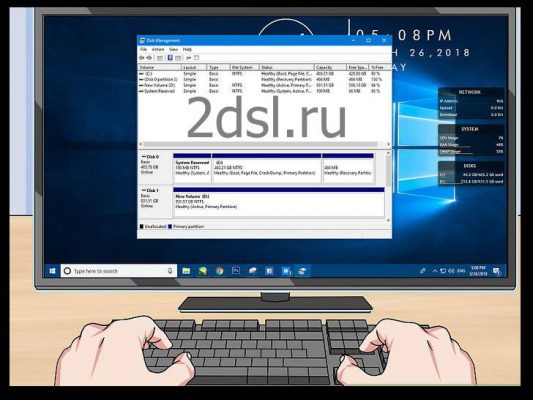Open the green app icon on taskbar
Viewport: 533px width, 400px height.
pos(203,271)
